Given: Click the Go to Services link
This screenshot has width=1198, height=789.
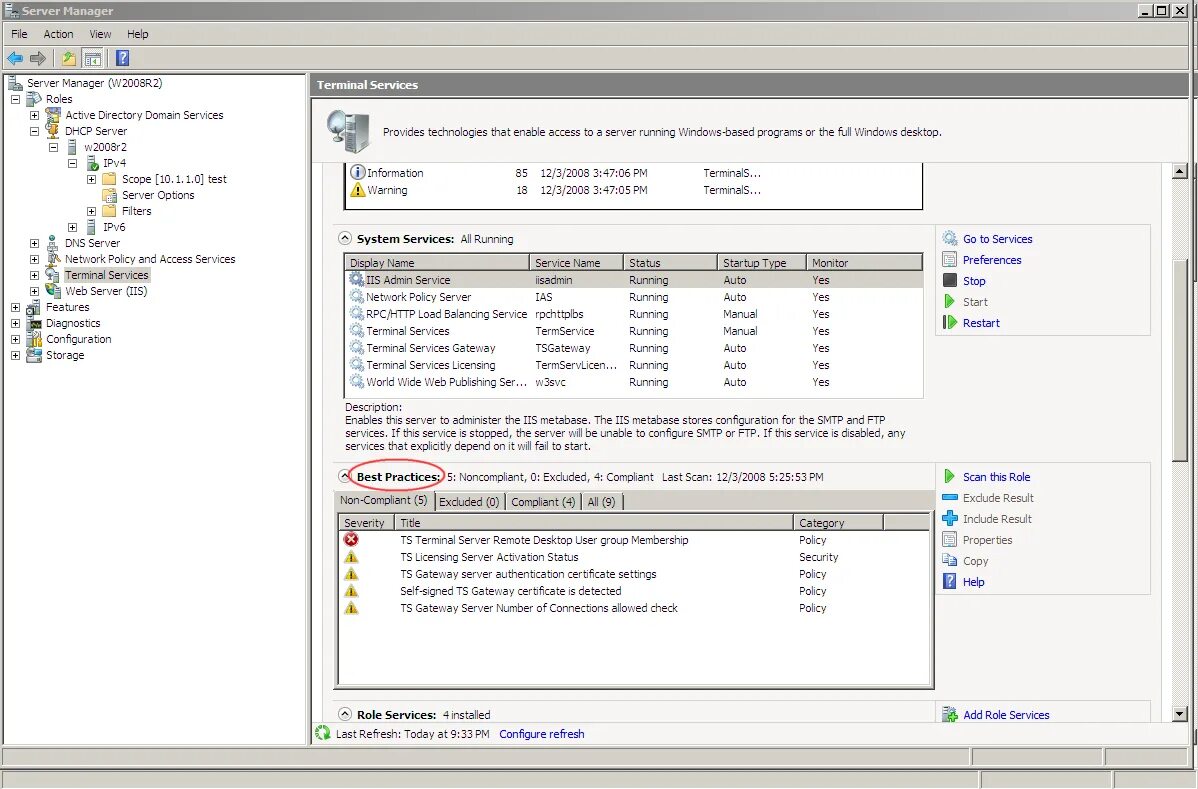Looking at the screenshot, I should tap(997, 239).
